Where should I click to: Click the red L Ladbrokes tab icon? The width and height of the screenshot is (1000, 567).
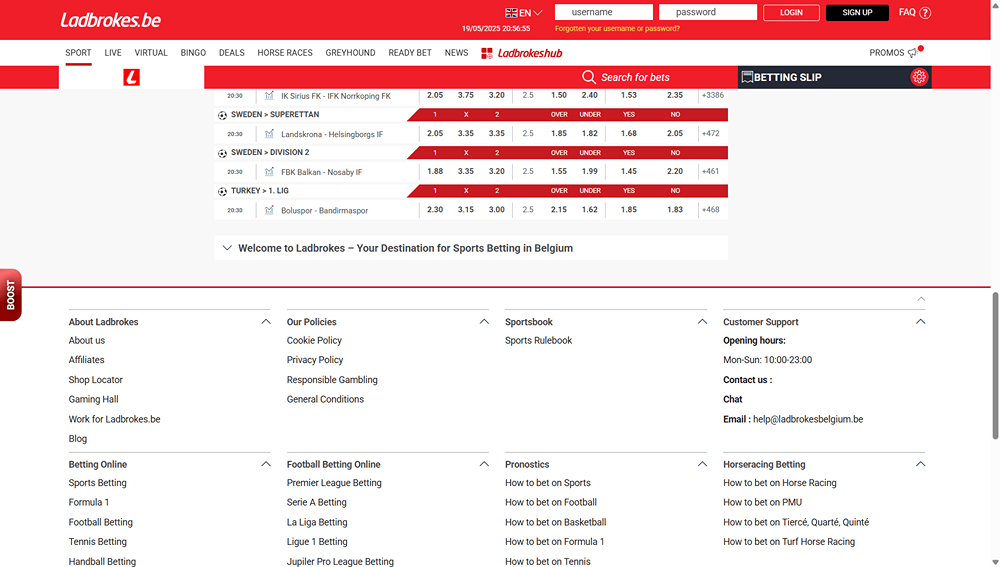click(131, 77)
